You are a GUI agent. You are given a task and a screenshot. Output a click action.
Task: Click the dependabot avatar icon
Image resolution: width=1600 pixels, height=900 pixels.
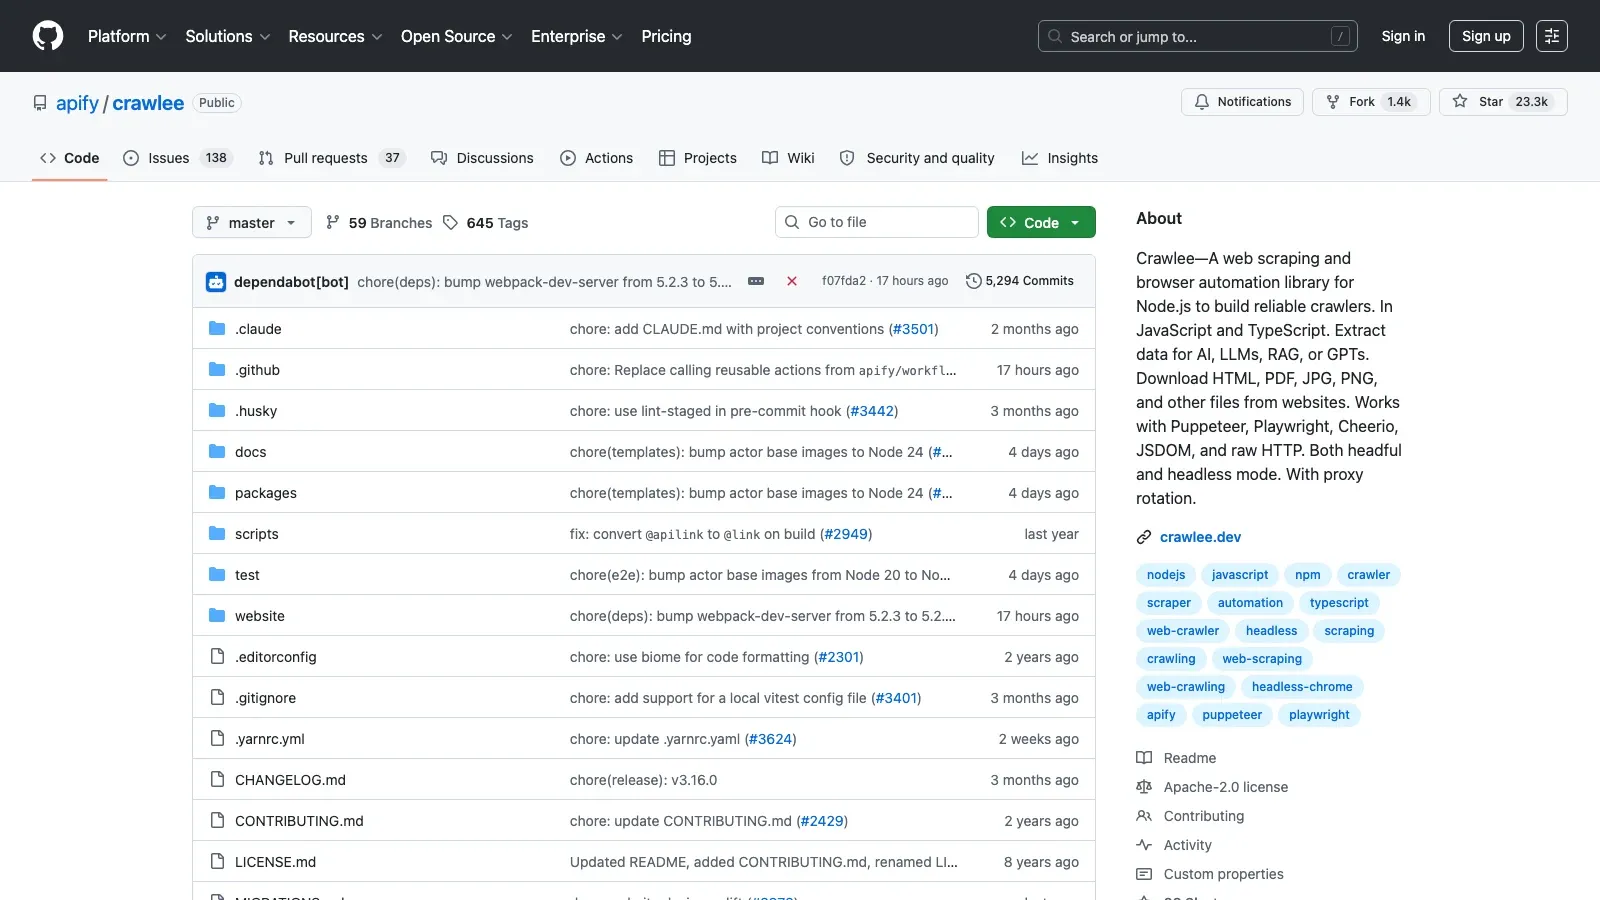coord(216,282)
